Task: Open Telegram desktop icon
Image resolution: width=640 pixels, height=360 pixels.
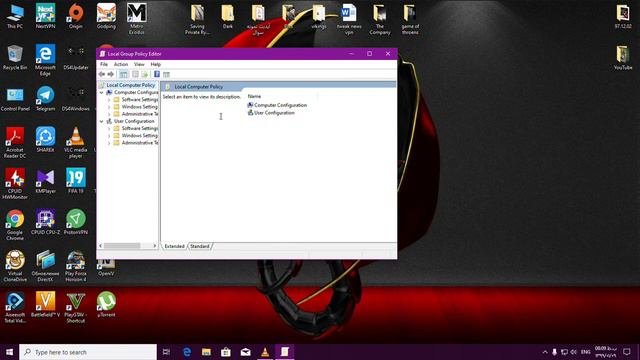Action: click(x=45, y=99)
